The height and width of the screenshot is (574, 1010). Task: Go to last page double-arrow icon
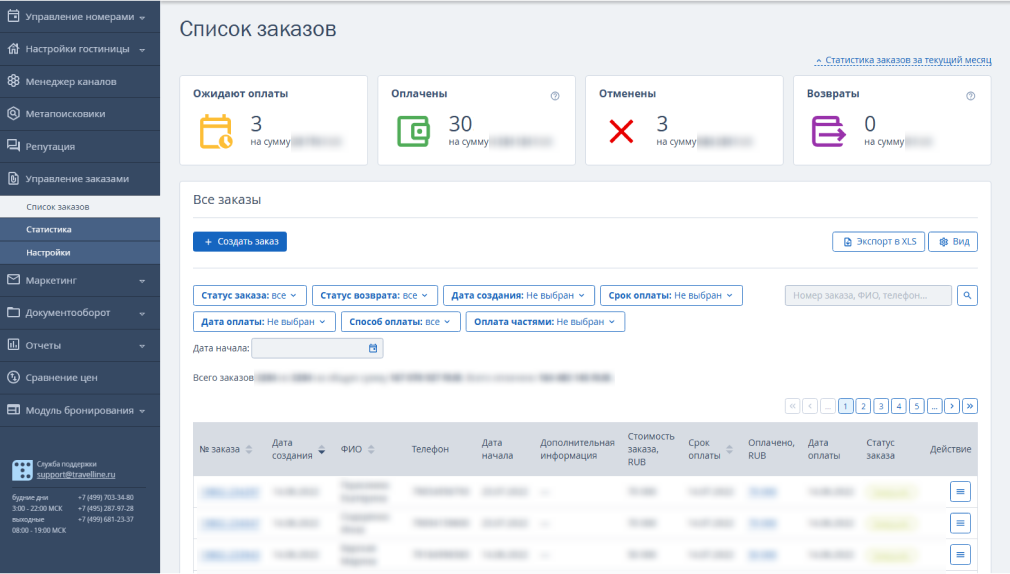click(969, 406)
